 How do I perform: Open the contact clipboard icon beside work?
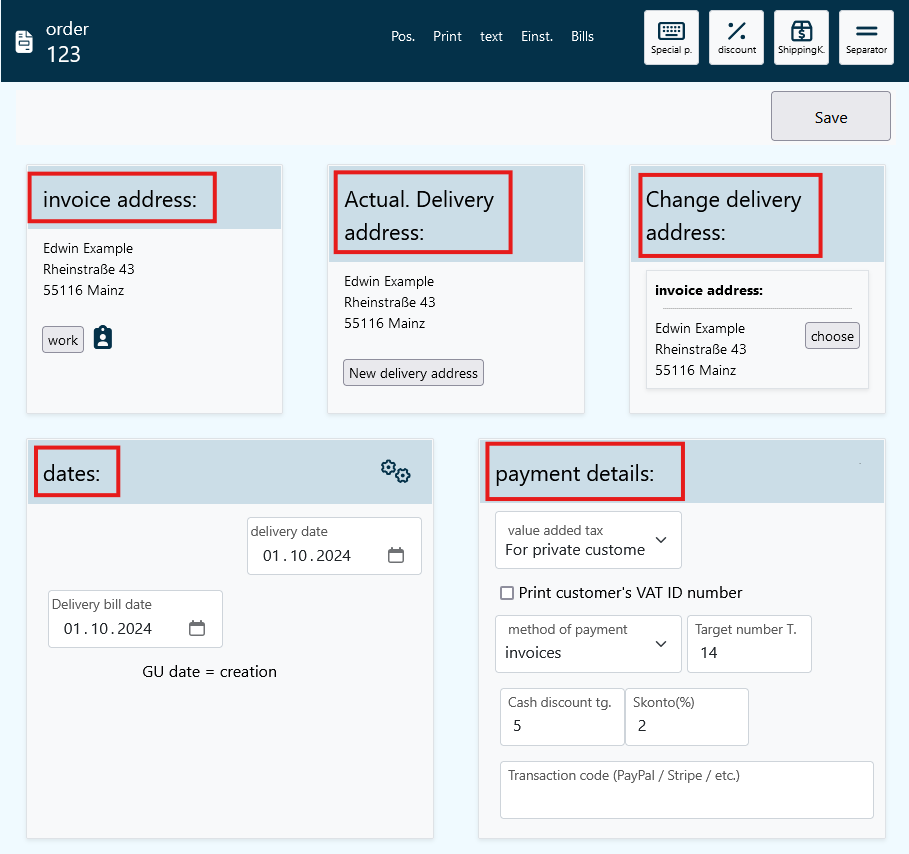tap(103, 338)
